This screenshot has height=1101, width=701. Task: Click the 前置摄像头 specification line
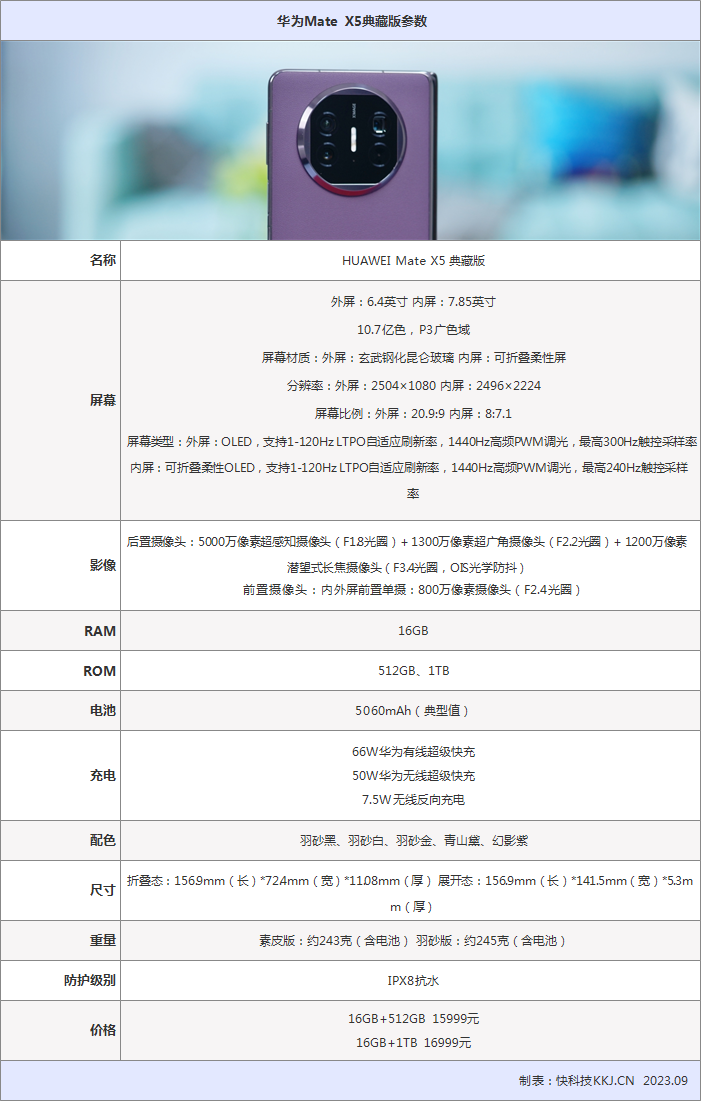click(412, 590)
